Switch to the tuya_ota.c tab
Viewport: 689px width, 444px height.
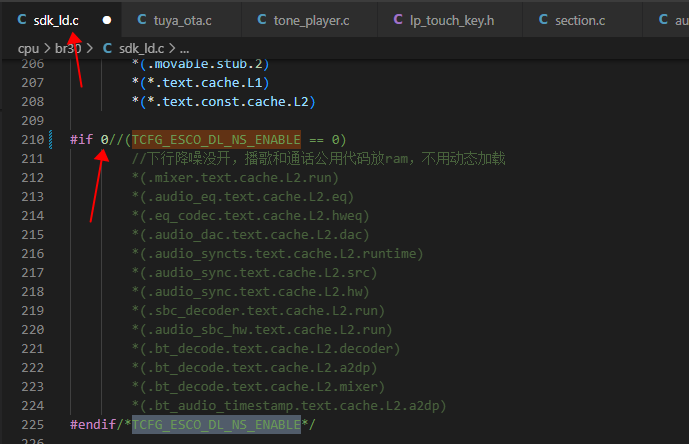click(x=181, y=20)
